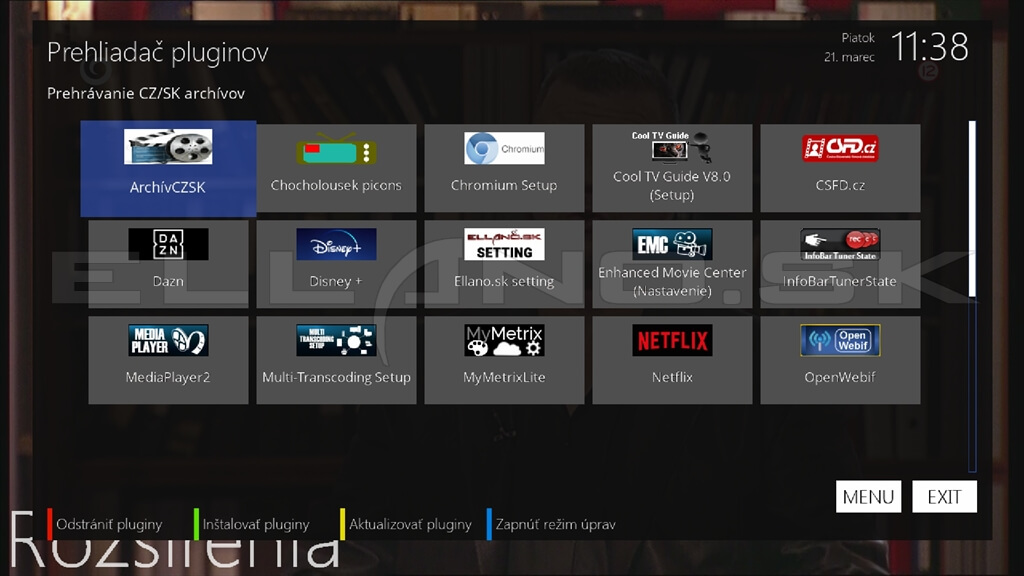Click the yellow color key marker
1024x576 pixels.
(x=342, y=524)
